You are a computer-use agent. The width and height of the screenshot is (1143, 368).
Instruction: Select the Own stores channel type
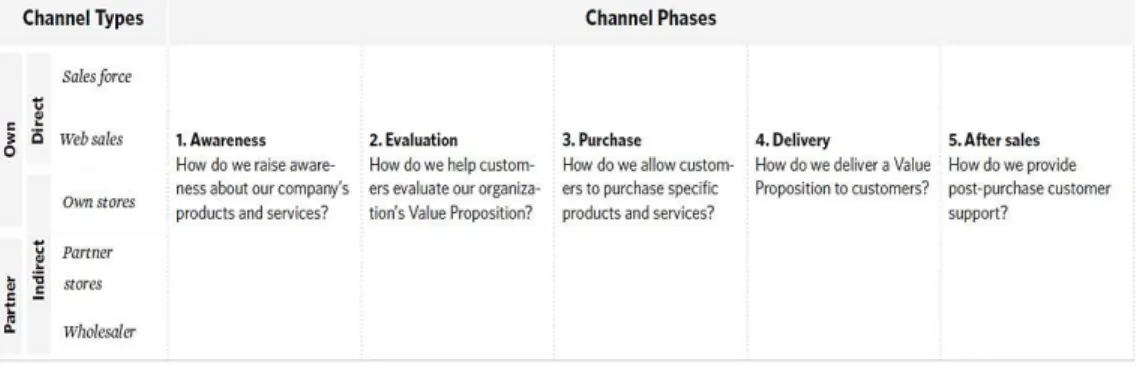tap(98, 202)
